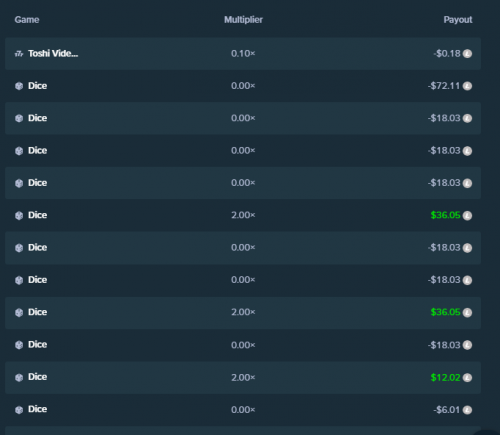Click the Payout column header
The width and height of the screenshot is (500, 435).
[458, 20]
